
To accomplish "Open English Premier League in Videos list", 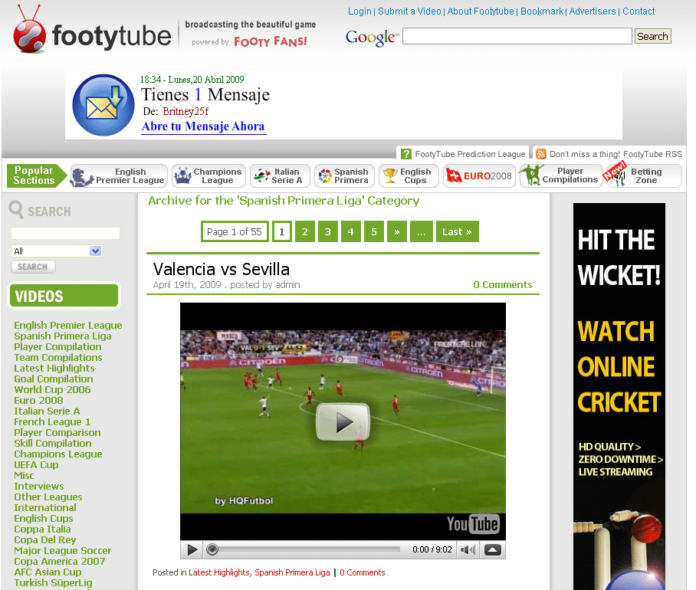I will [68, 325].
